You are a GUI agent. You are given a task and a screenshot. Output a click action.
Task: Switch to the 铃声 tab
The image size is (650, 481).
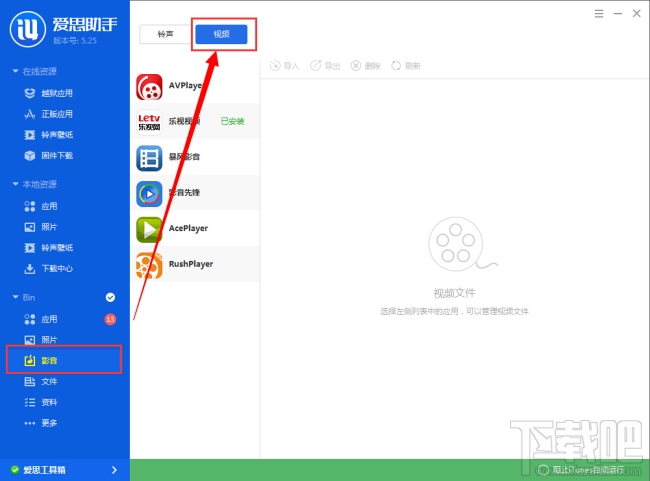click(x=166, y=34)
